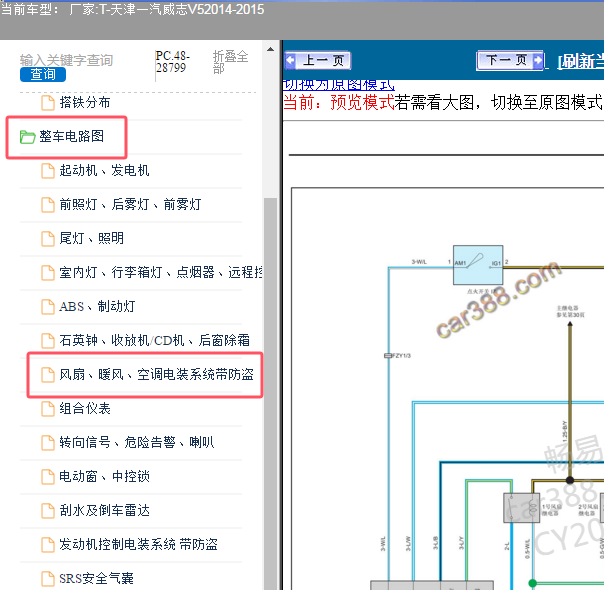
Task: Click the No.1 fan relay in diagram
Action: pos(521,508)
